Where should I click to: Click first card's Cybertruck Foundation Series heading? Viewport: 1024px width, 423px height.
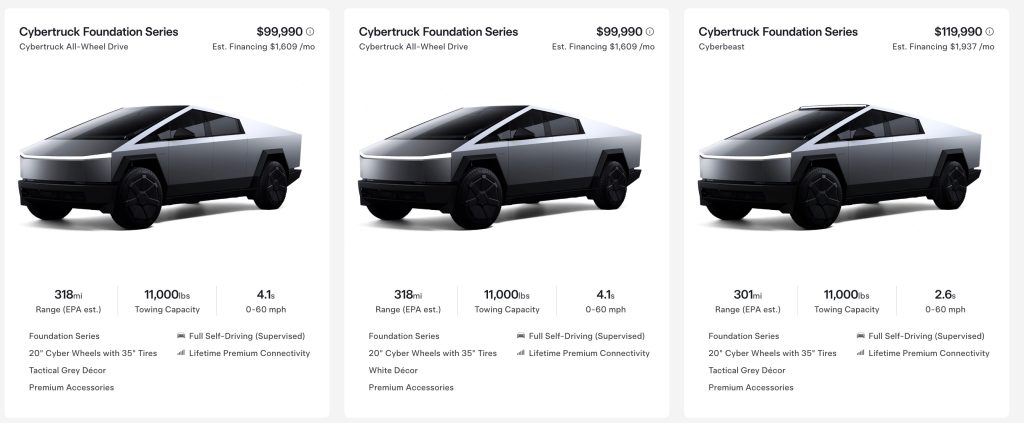tap(99, 31)
